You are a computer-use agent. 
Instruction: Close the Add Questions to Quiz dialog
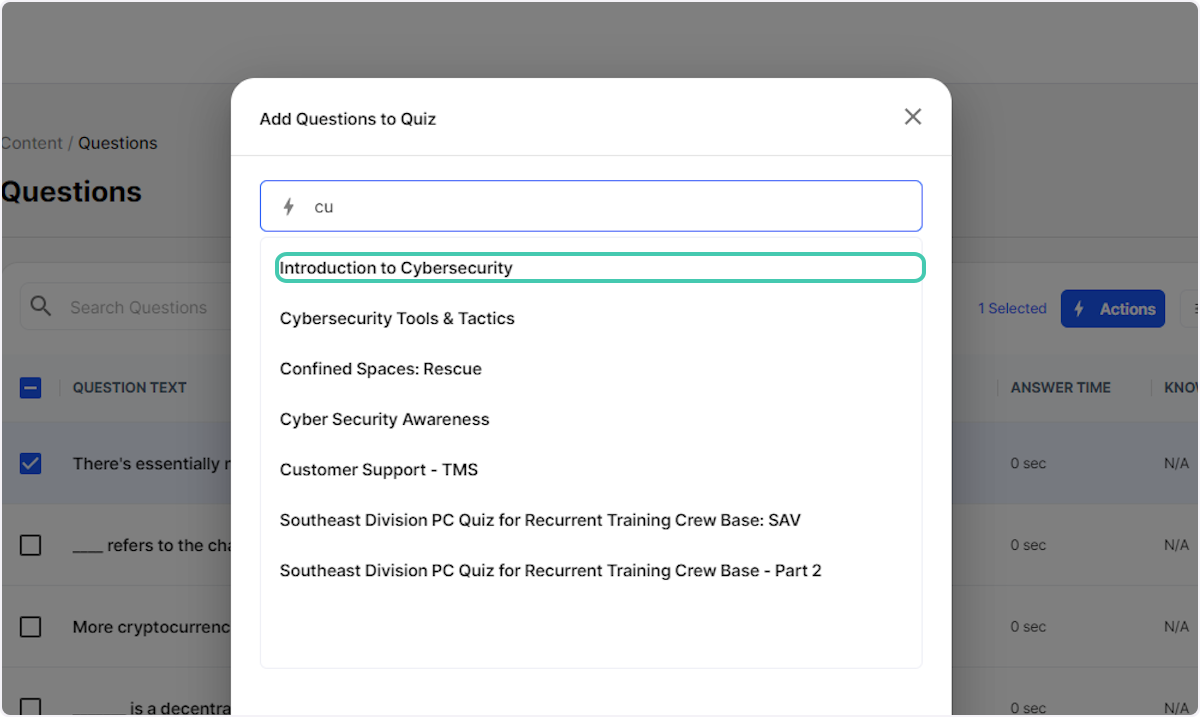[912, 117]
